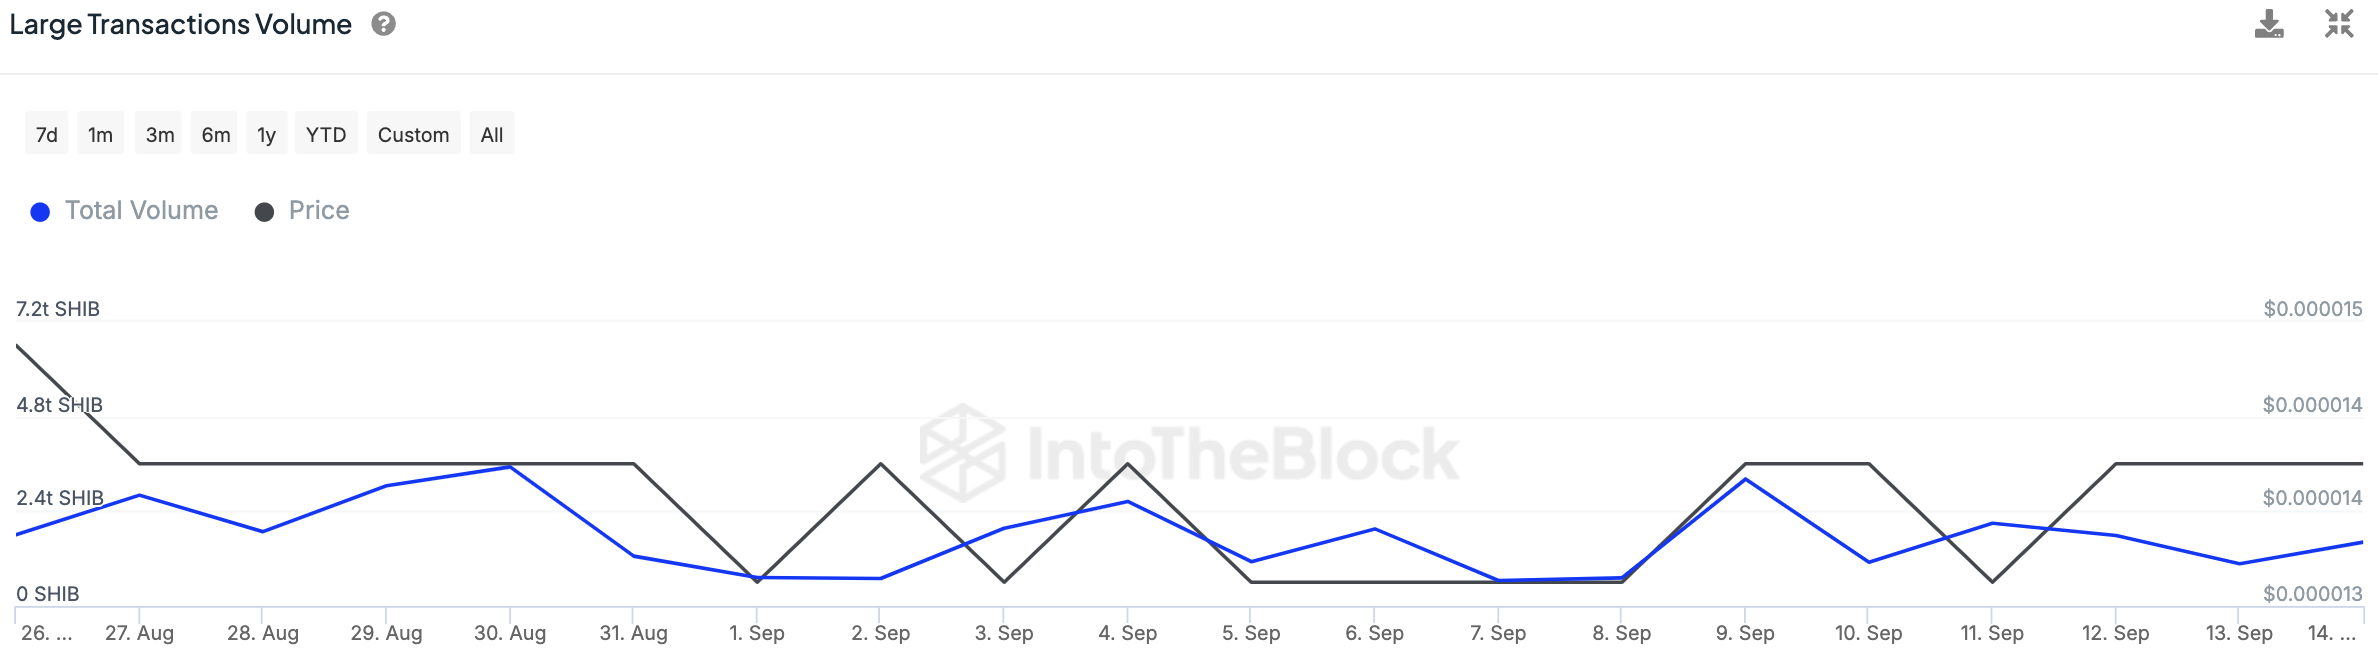Select the 1y time range
The height and width of the screenshot is (650, 2378).
(x=266, y=134)
